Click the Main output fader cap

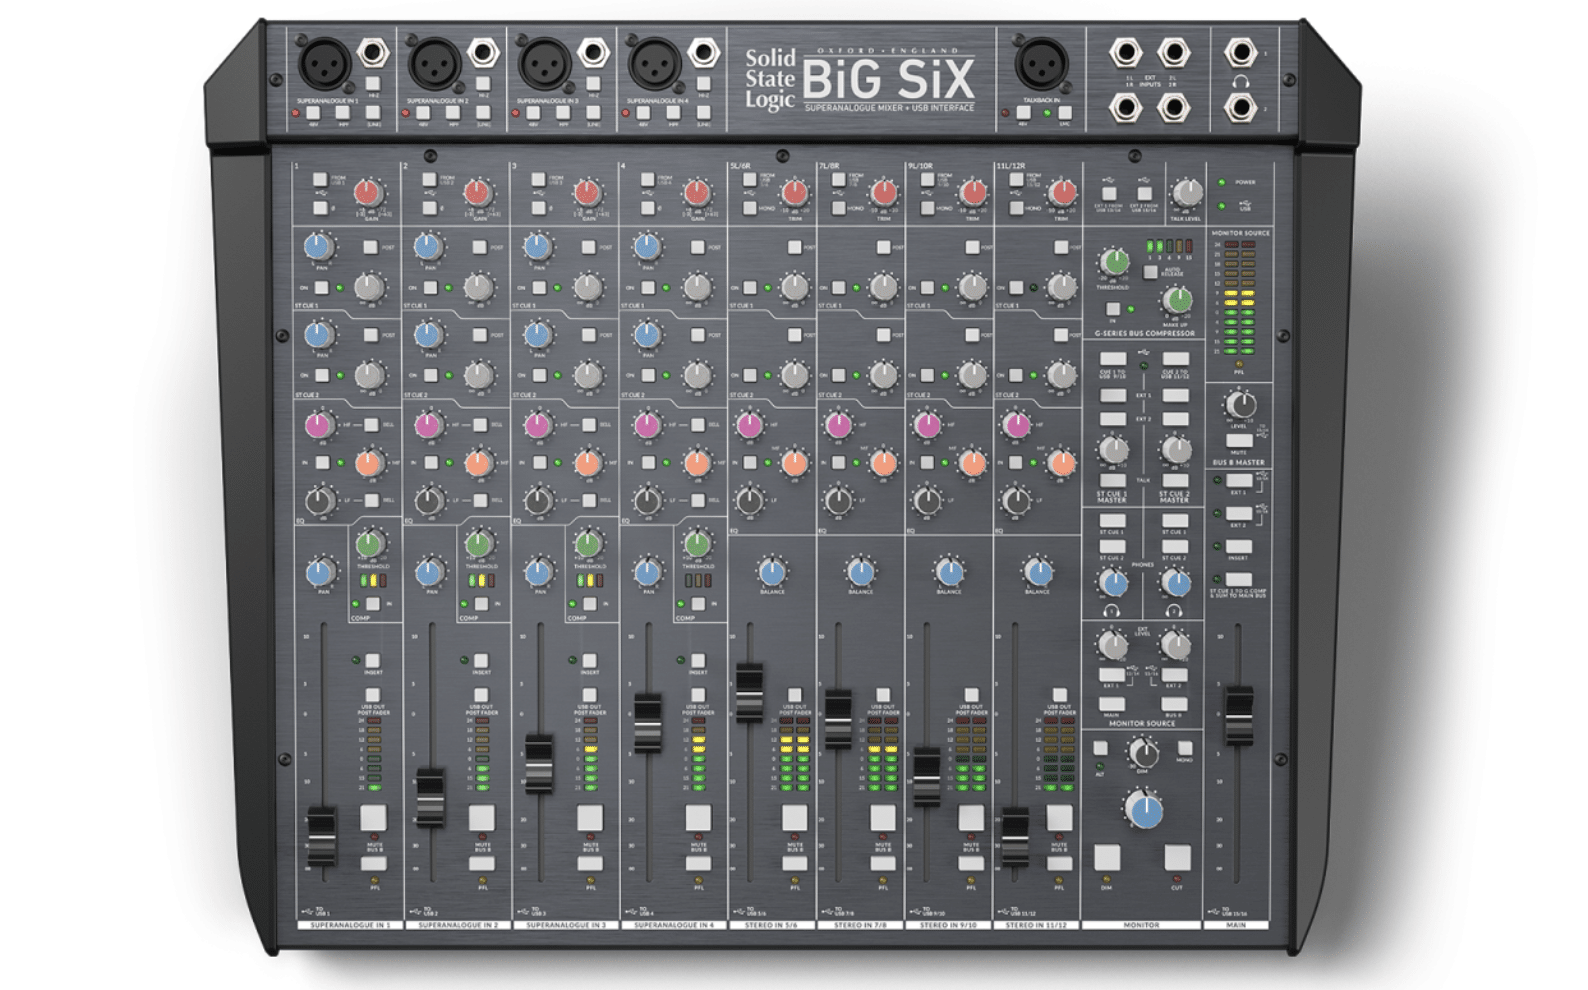[1239, 715]
